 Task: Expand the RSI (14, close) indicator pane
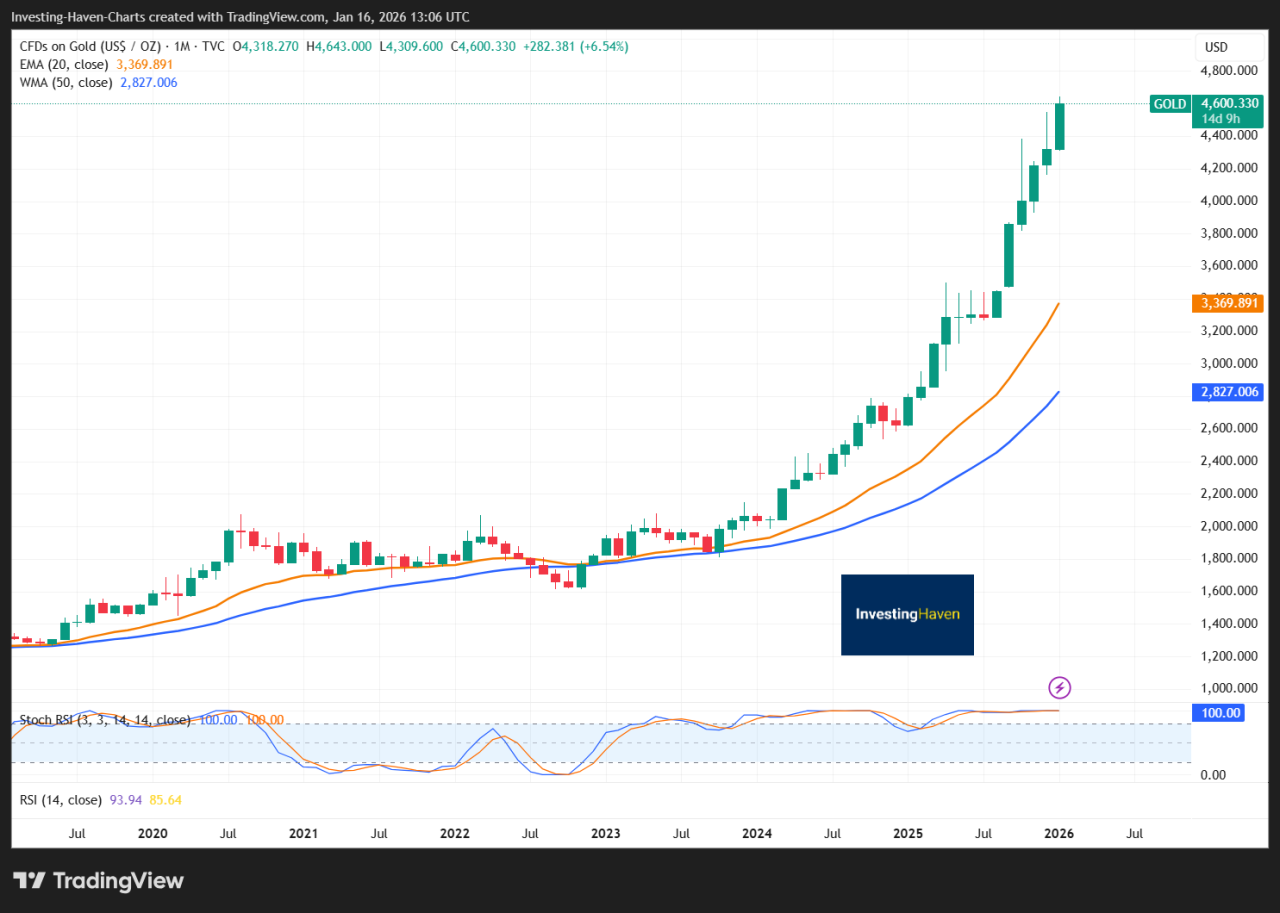tap(59, 799)
